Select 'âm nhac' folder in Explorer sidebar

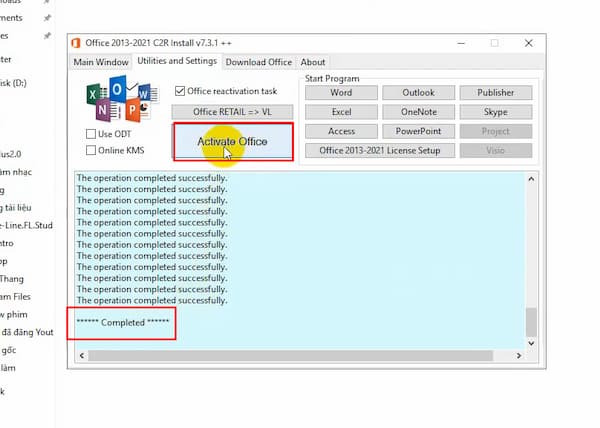coord(16,172)
